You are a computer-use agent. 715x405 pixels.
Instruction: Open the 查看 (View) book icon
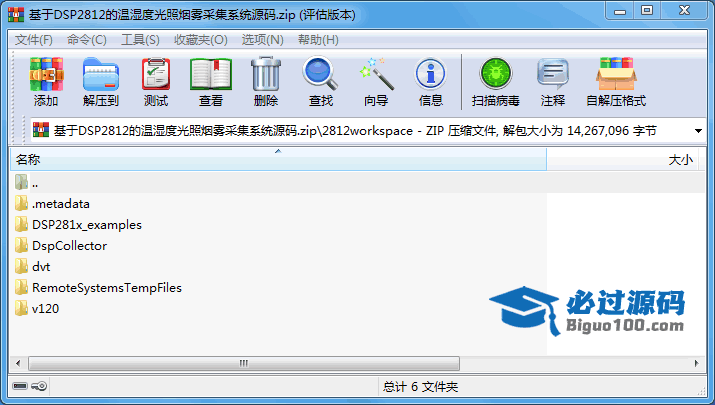pyautogui.click(x=211, y=81)
